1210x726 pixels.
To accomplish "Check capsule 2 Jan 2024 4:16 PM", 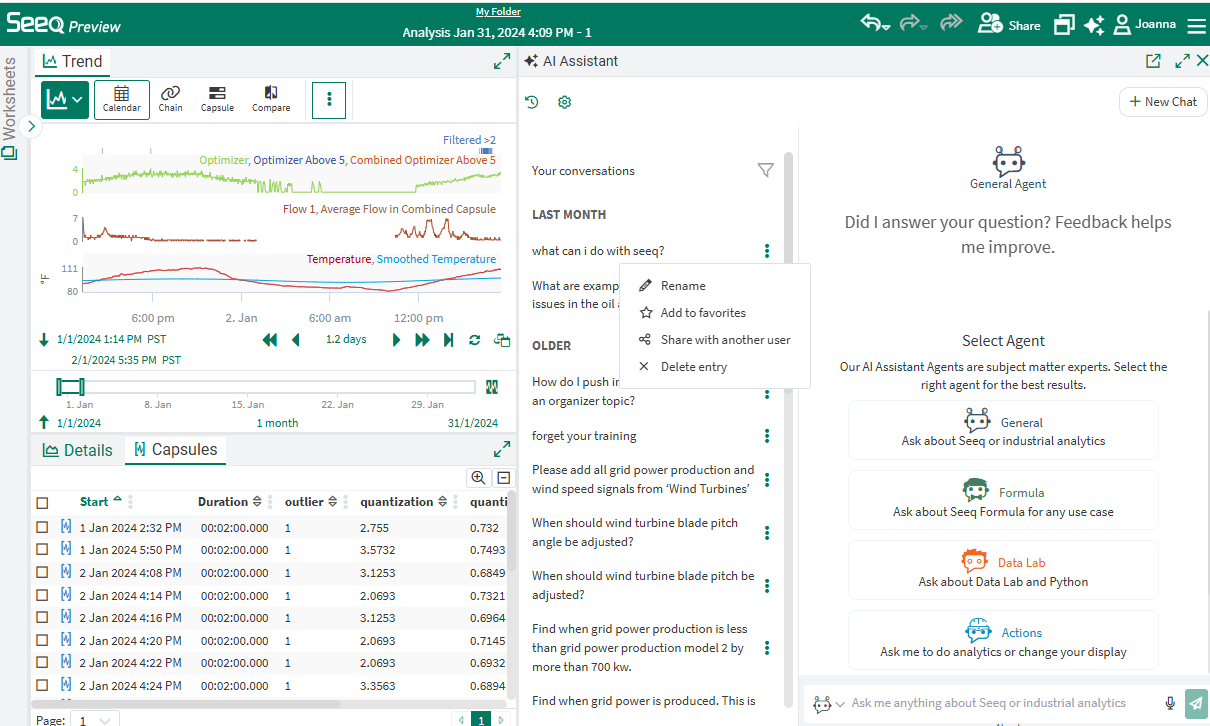I will point(42,617).
